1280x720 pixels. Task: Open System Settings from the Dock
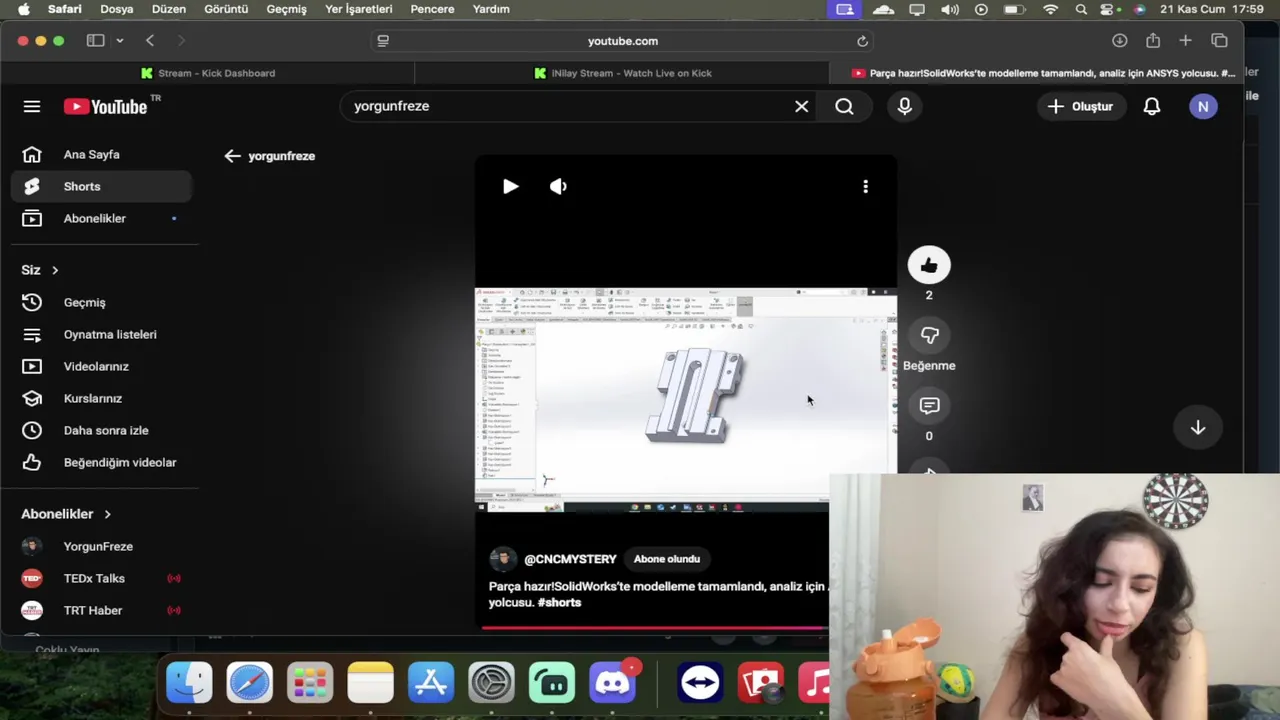[x=491, y=683]
